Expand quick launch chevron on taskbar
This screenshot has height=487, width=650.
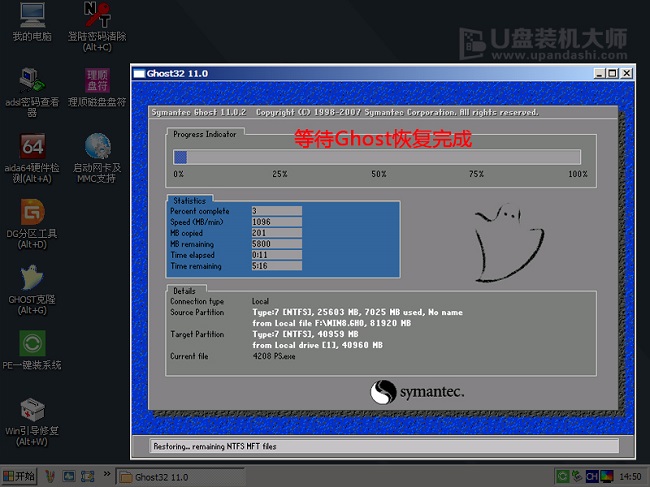(107, 476)
